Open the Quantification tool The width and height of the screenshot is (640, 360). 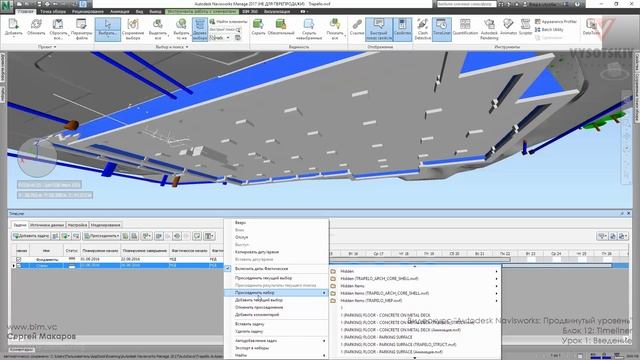[x=465, y=27]
